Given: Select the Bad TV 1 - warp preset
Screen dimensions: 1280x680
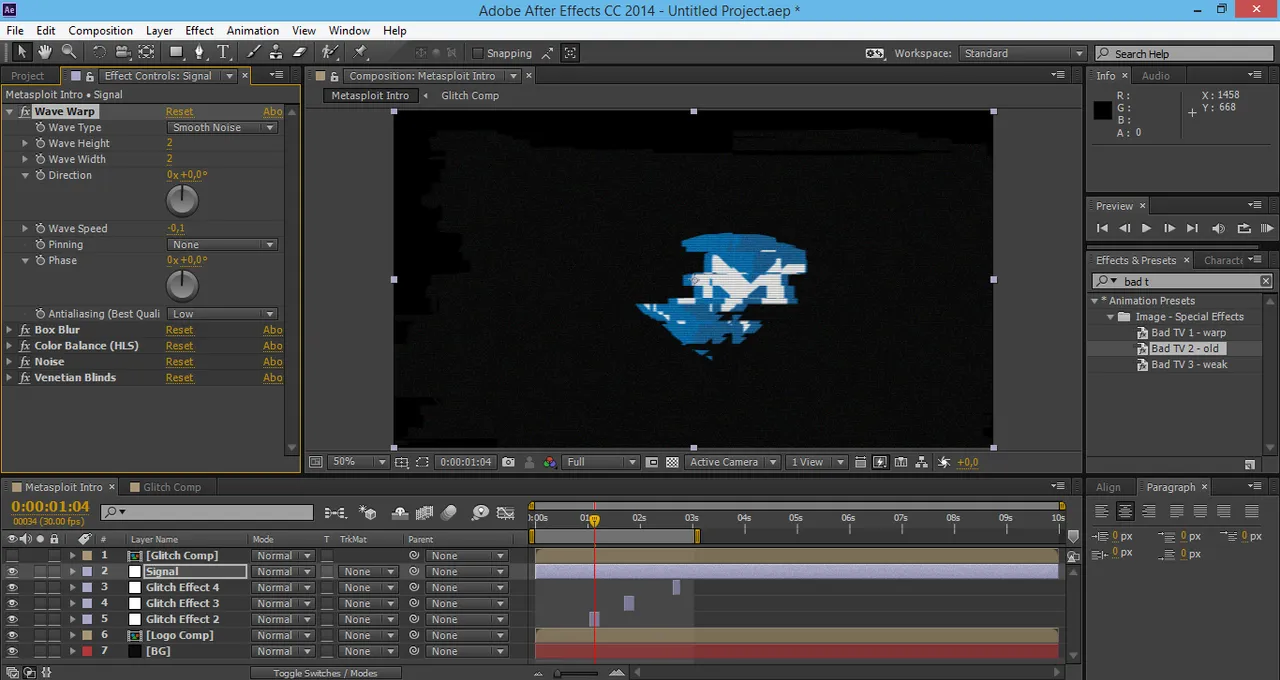Looking at the screenshot, I should 1188,333.
